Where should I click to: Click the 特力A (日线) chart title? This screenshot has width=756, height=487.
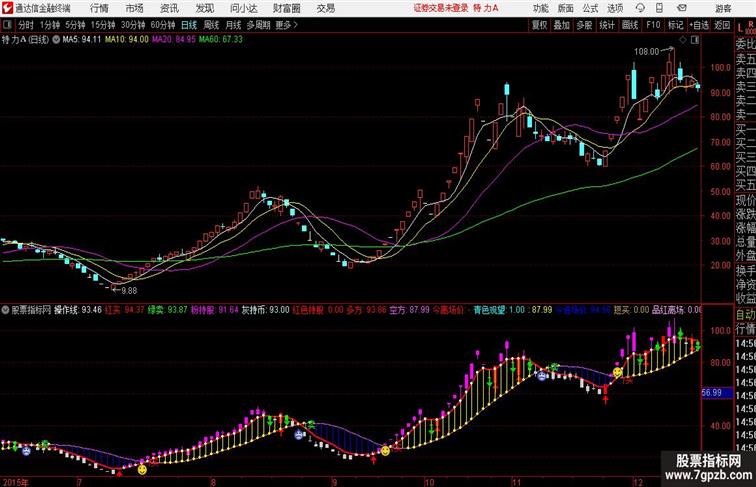pyautogui.click(x=26, y=40)
